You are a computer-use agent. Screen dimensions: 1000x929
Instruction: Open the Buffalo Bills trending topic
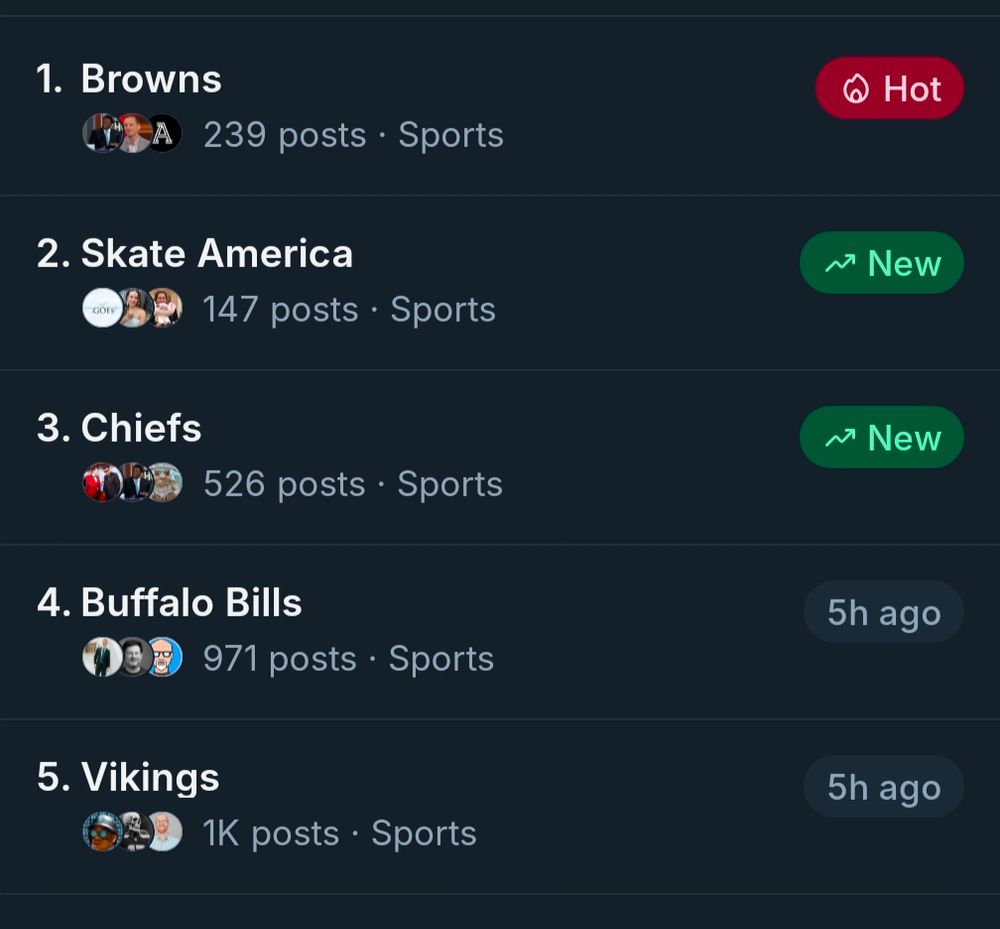click(191, 603)
